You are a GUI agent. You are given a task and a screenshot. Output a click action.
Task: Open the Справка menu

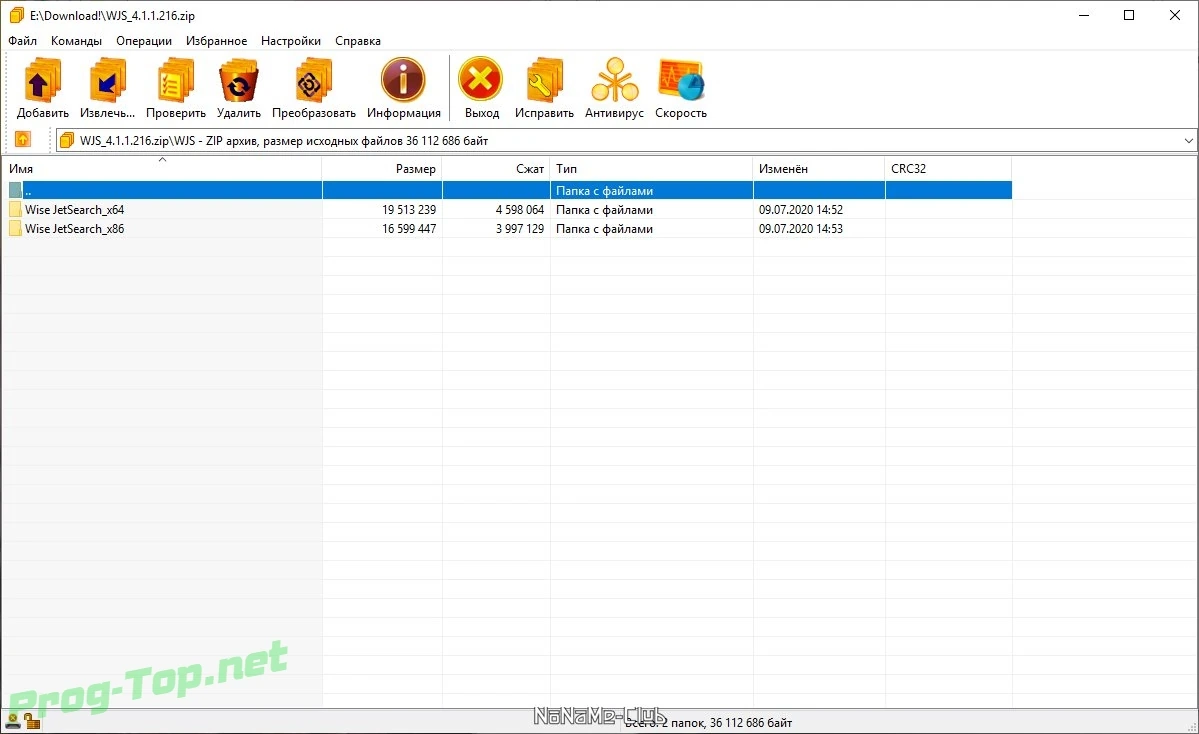pyautogui.click(x=357, y=41)
